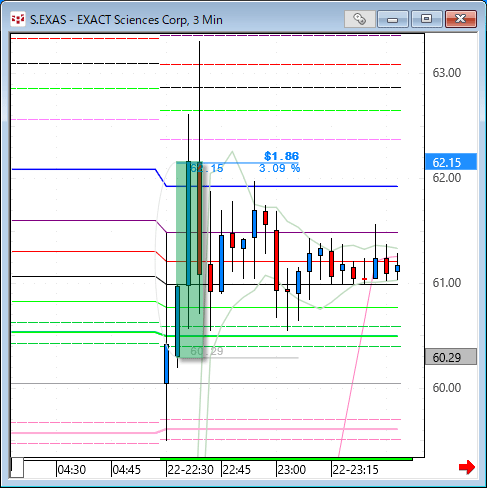Click the S.EXAS title bar text

click(126, 20)
